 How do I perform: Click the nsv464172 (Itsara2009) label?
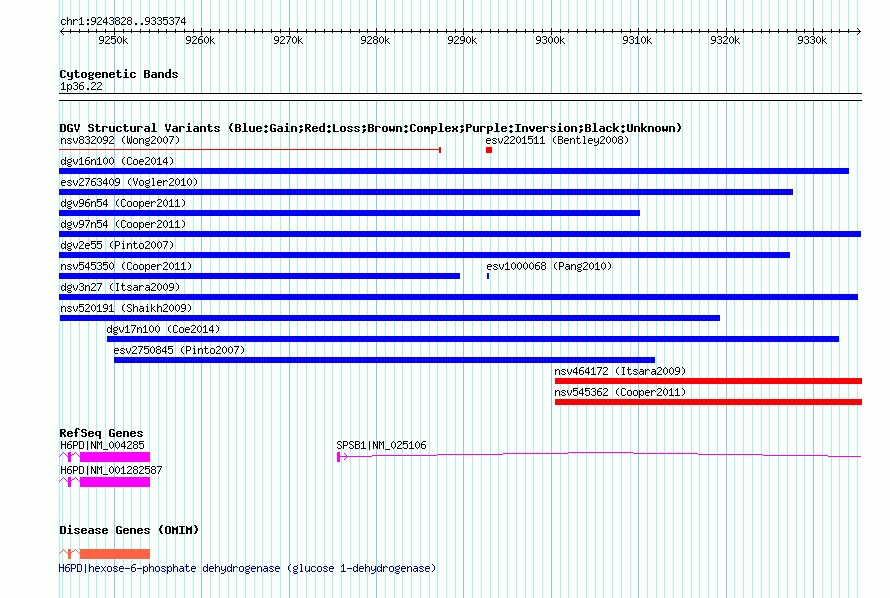(620, 371)
